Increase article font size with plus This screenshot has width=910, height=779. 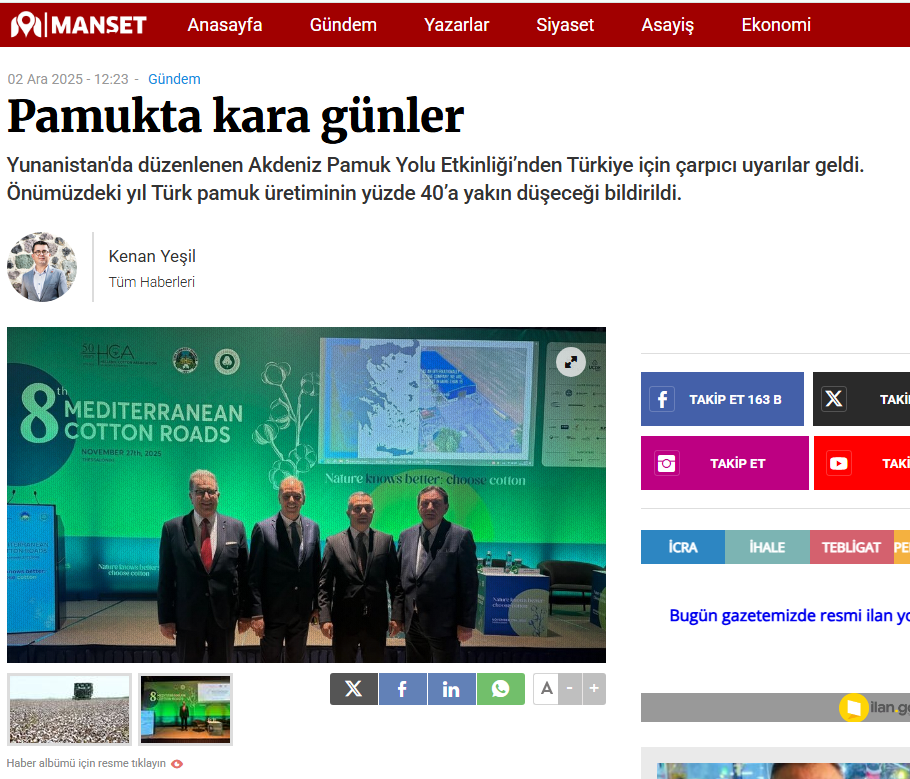594,688
